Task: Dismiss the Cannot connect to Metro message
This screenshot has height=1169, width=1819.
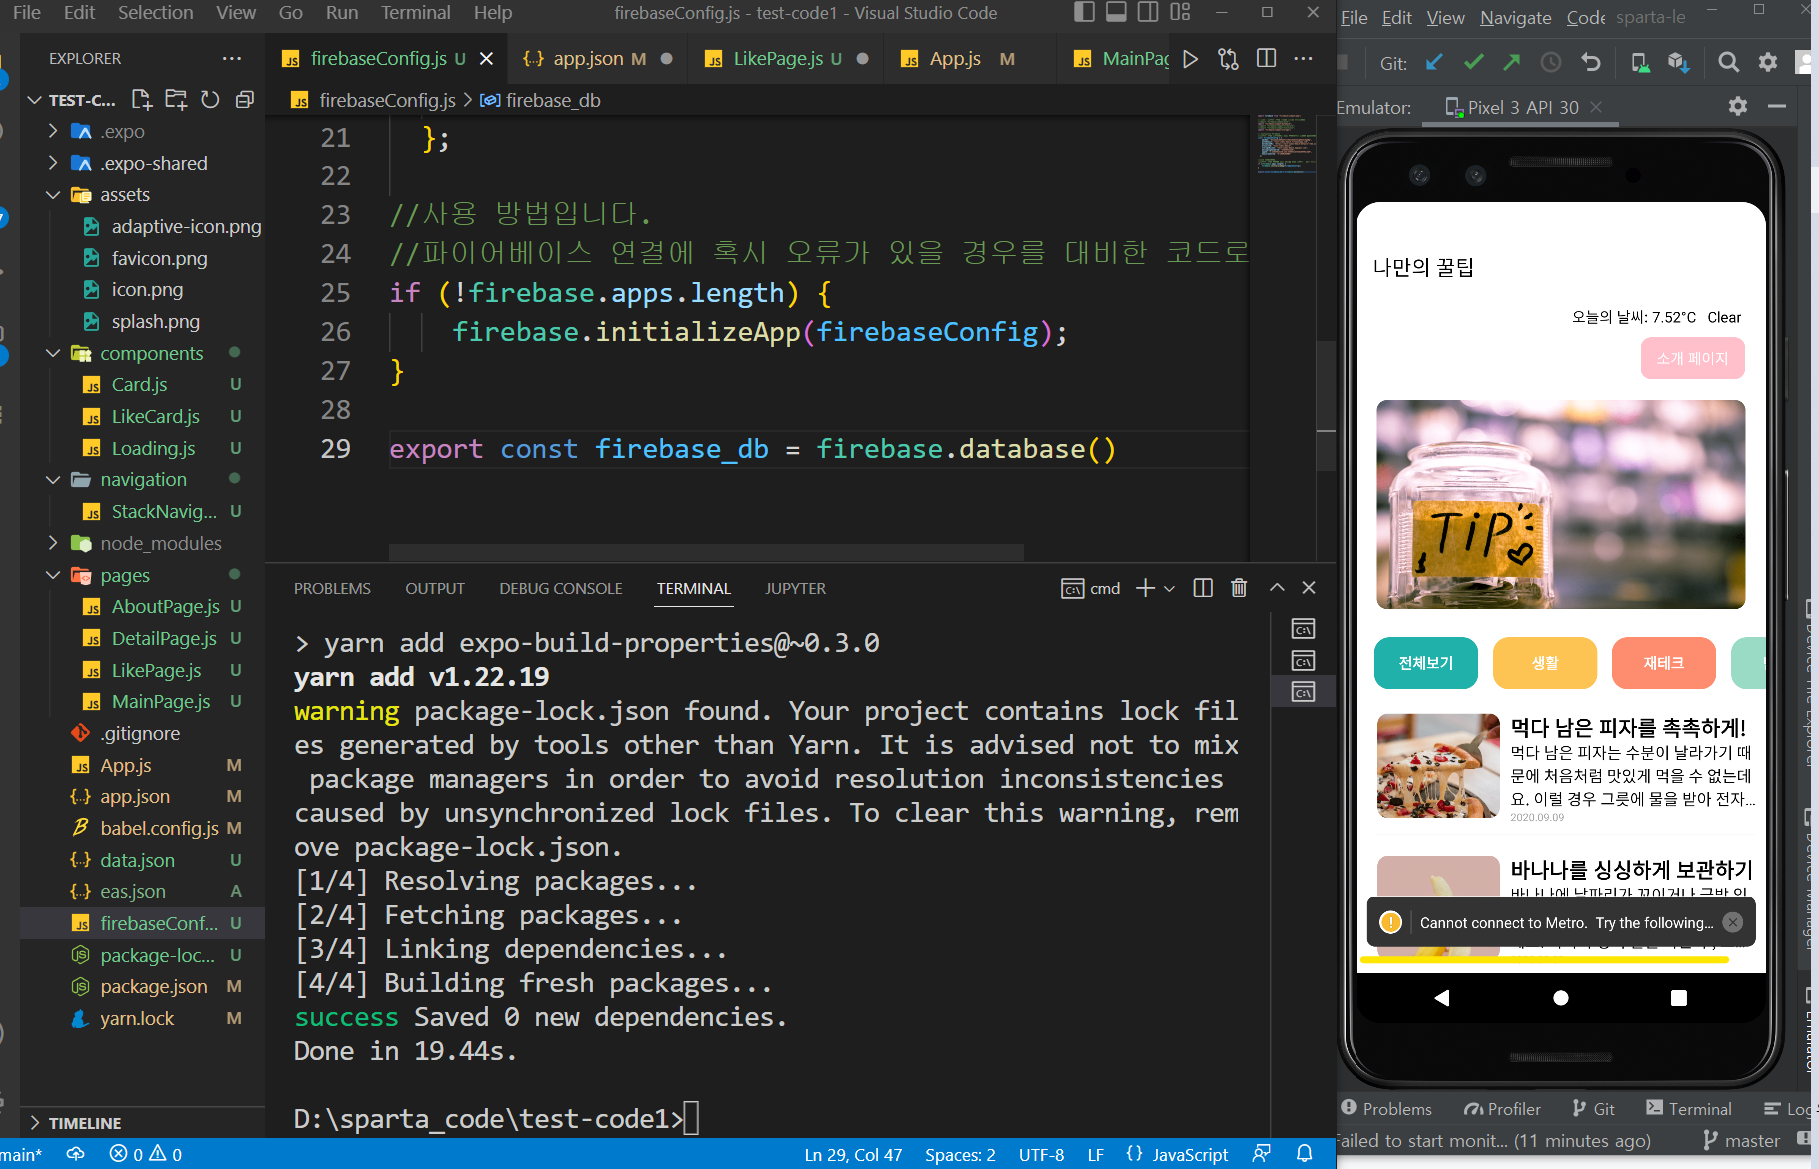Action: 1733,922
